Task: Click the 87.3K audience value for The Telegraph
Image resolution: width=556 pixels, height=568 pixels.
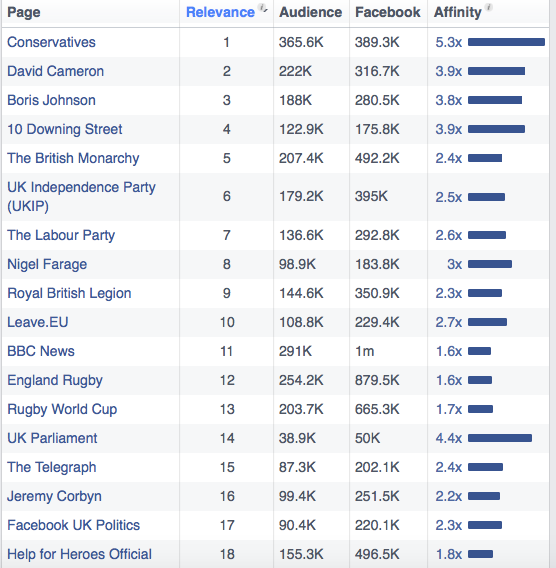Action: coord(297,467)
